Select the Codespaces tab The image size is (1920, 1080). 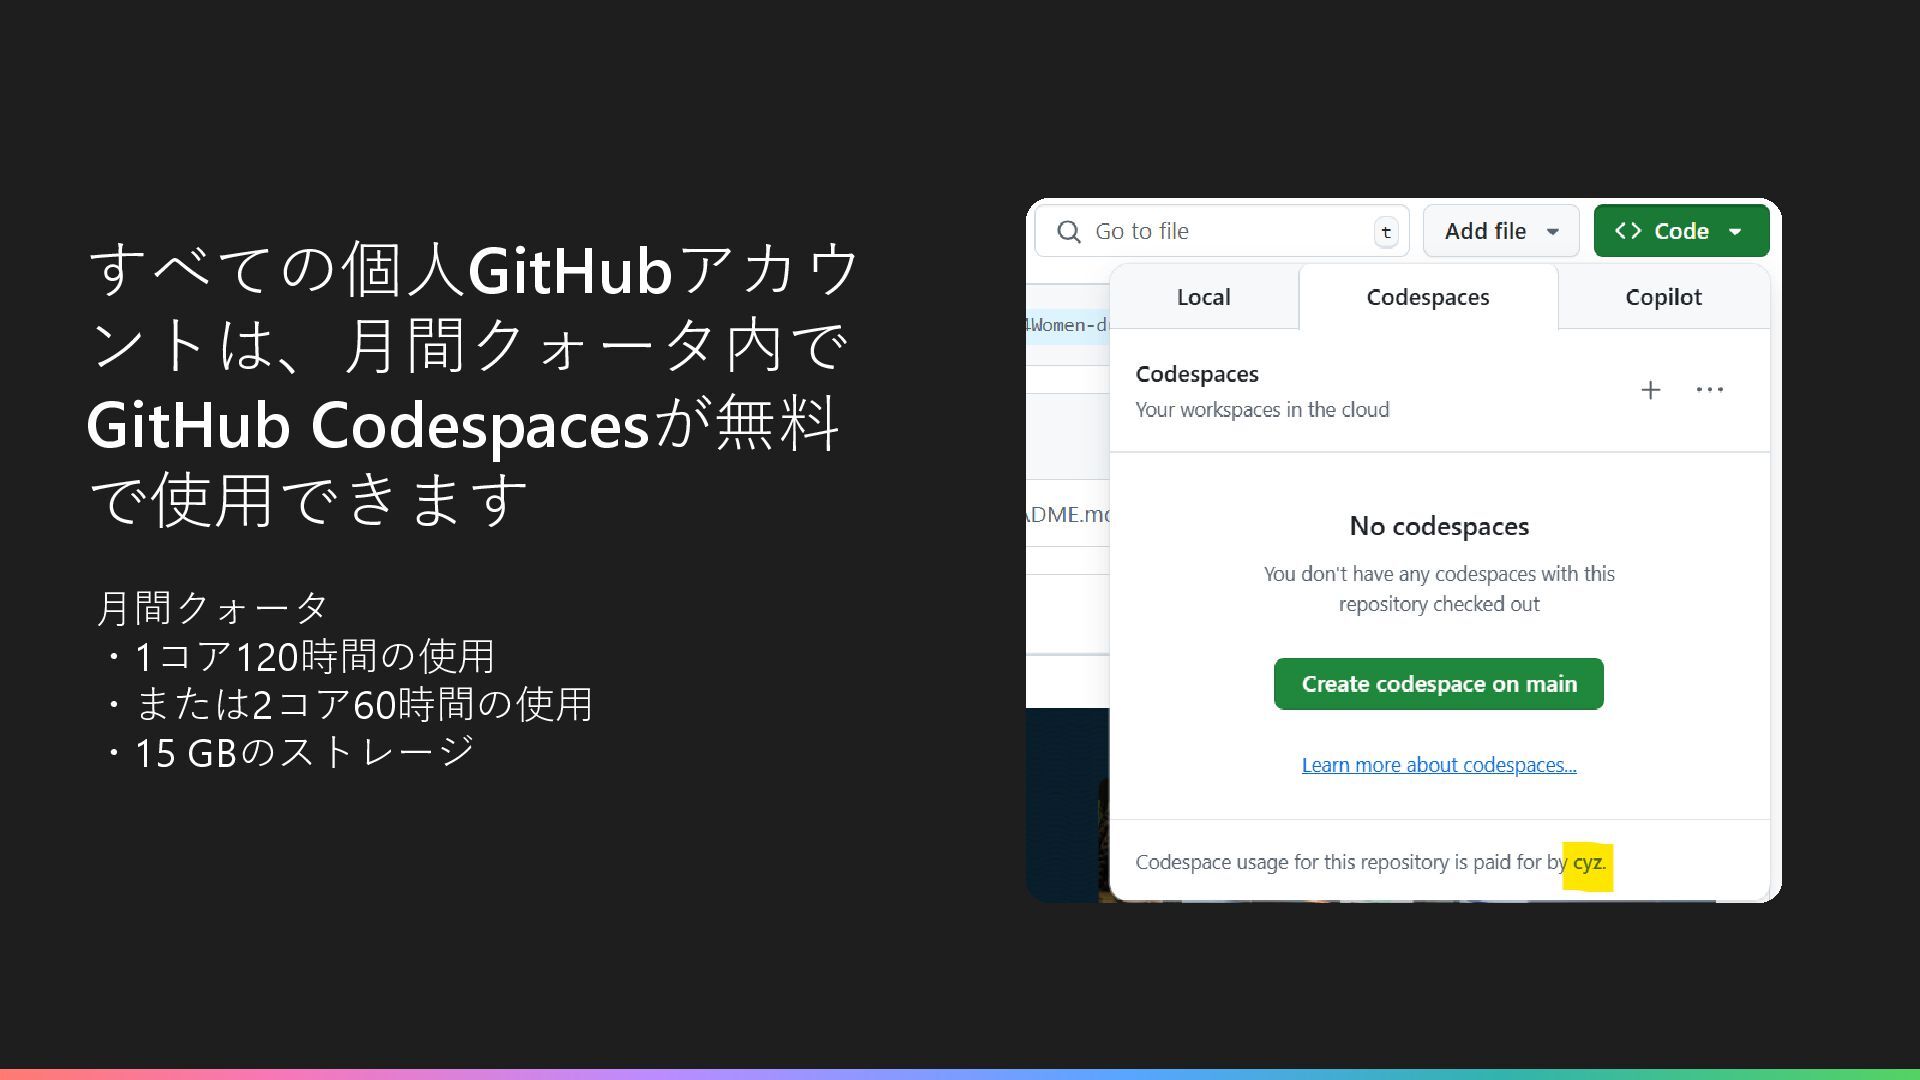1428,297
